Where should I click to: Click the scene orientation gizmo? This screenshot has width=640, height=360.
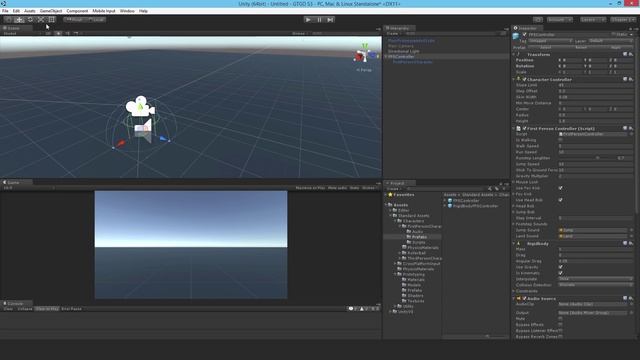(x=364, y=55)
